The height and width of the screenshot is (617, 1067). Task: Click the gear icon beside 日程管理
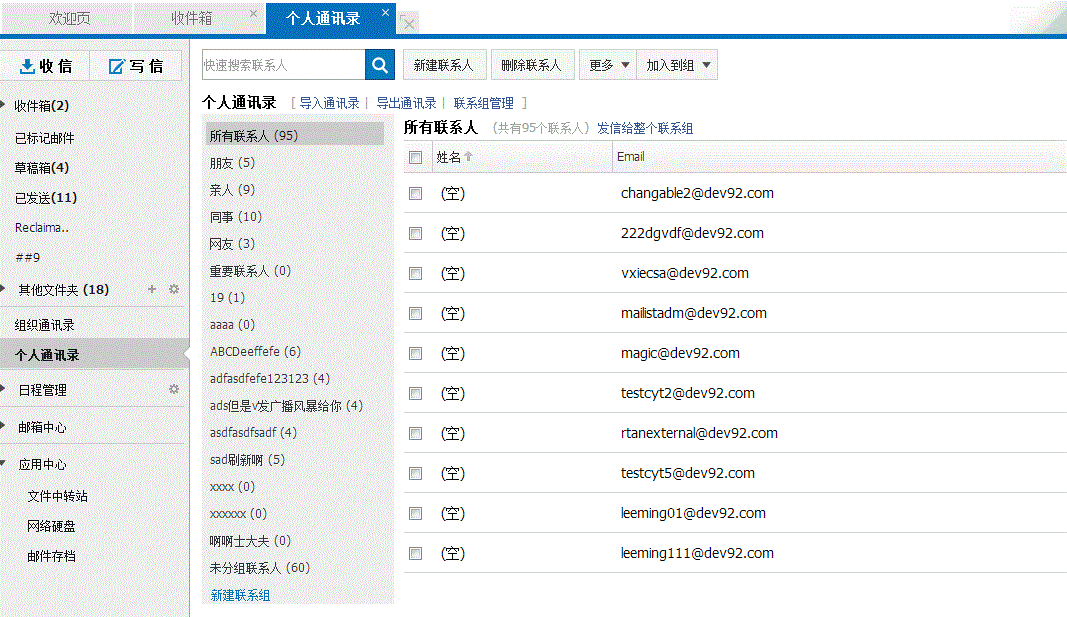174,390
